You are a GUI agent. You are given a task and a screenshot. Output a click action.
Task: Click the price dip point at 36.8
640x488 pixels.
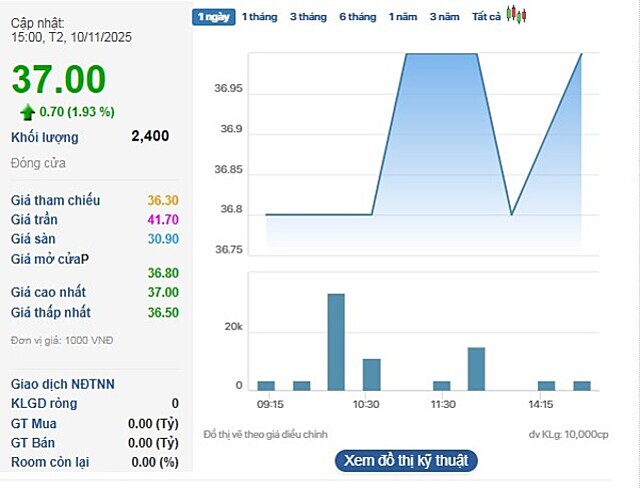click(511, 214)
